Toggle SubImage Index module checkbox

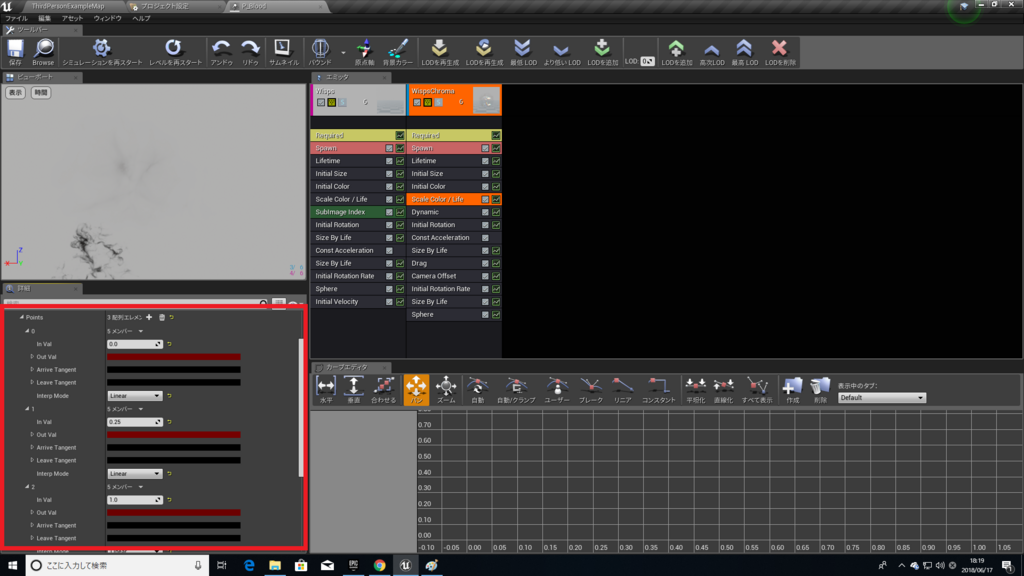tap(389, 212)
